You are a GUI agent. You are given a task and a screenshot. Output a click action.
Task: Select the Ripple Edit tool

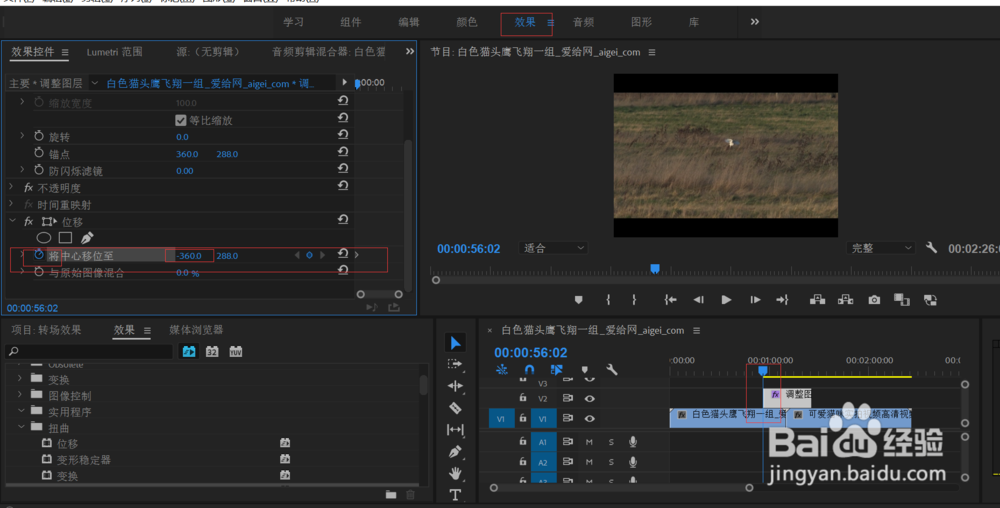tap(455, 386)
